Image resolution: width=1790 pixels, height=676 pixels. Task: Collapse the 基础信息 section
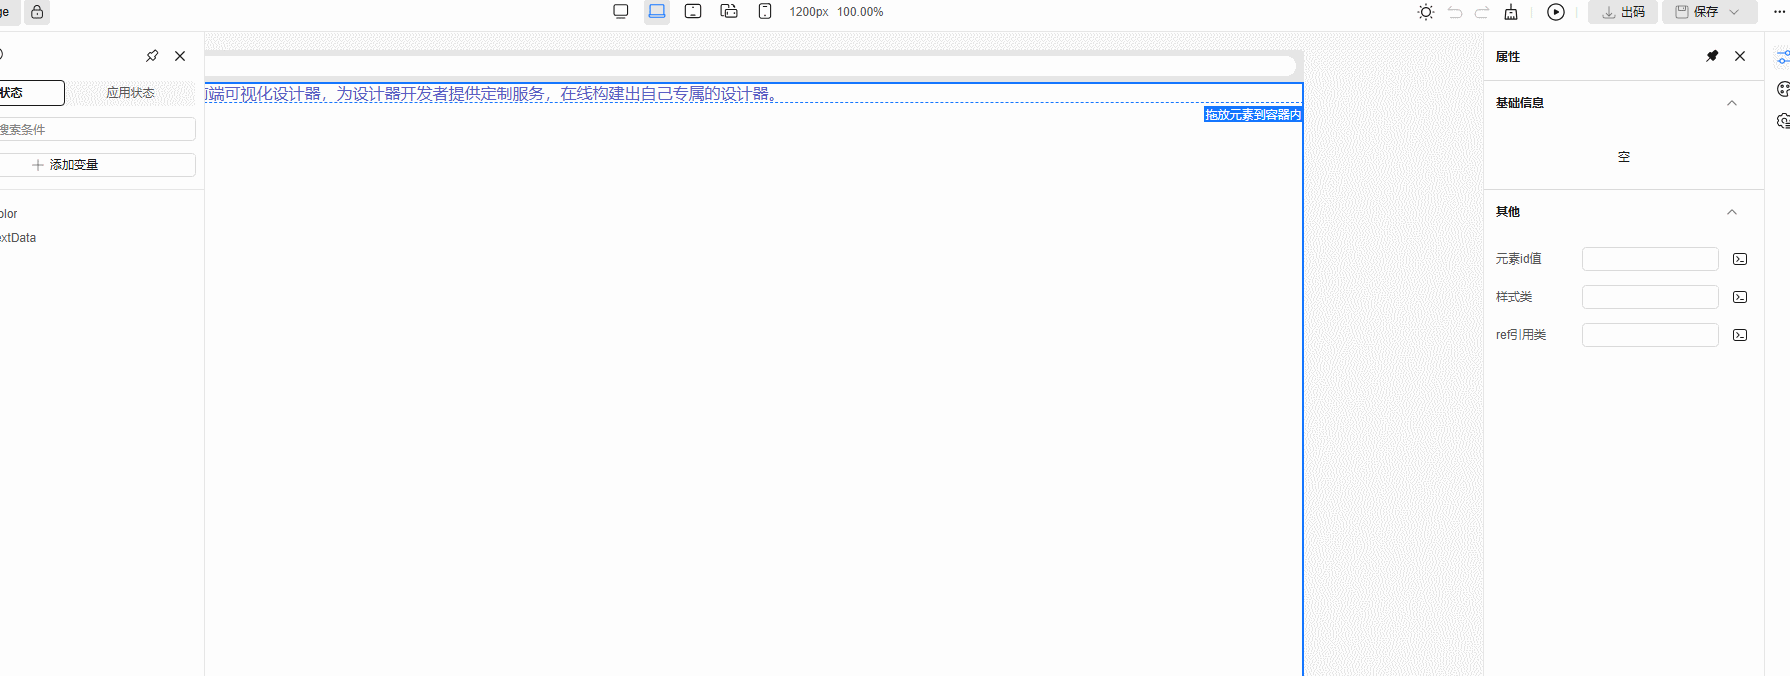(1732, 103)
